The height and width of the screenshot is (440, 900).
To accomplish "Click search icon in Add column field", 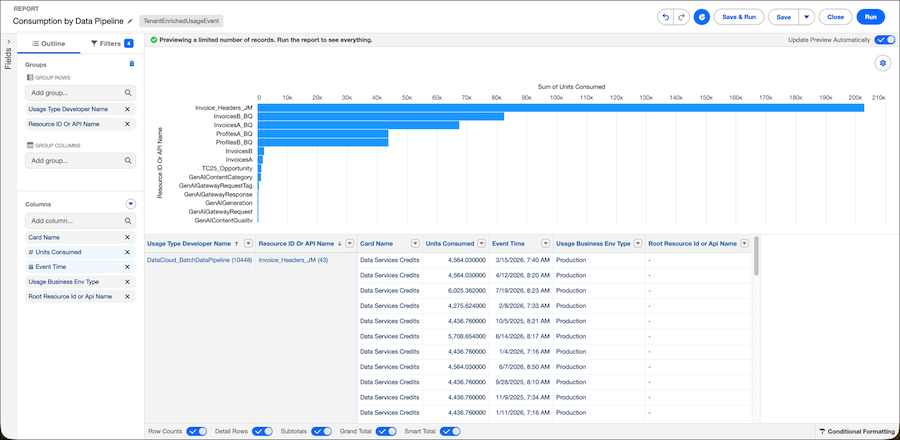I will click(128, 221).
